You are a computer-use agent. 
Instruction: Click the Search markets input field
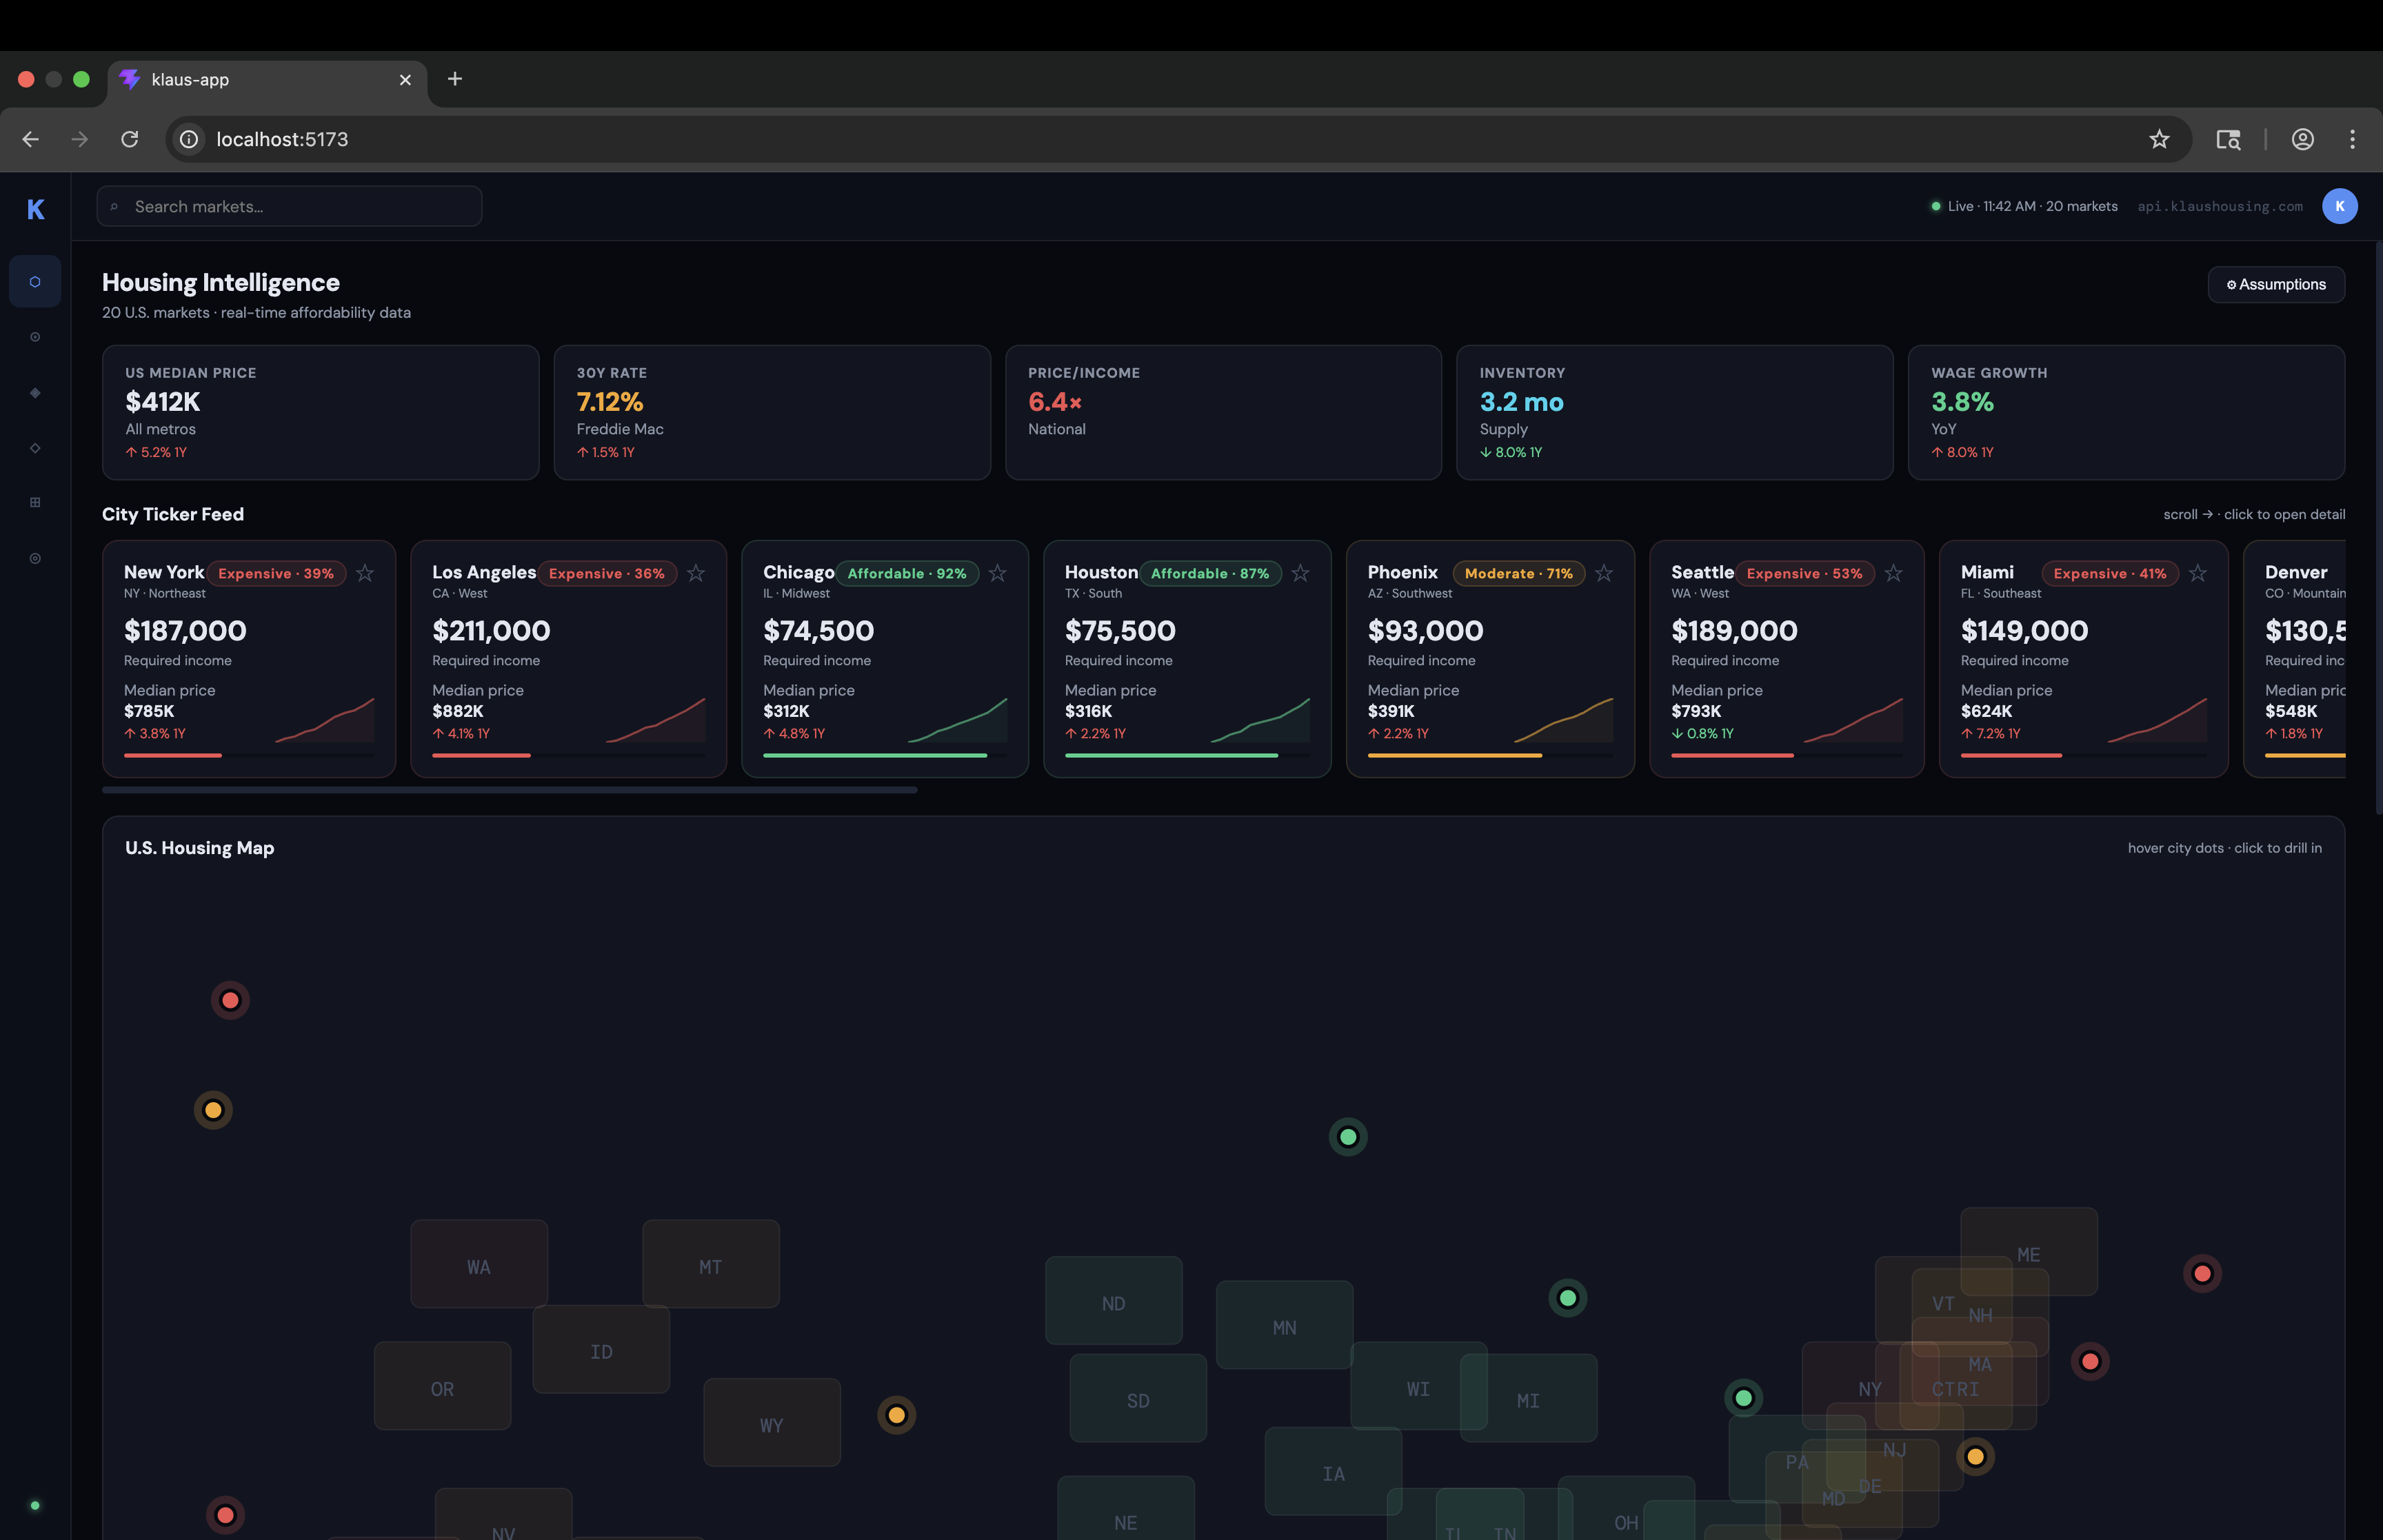(290, 206)
